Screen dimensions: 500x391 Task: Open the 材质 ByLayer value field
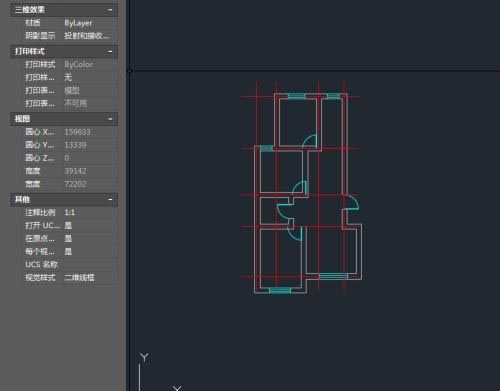point(90,23)
